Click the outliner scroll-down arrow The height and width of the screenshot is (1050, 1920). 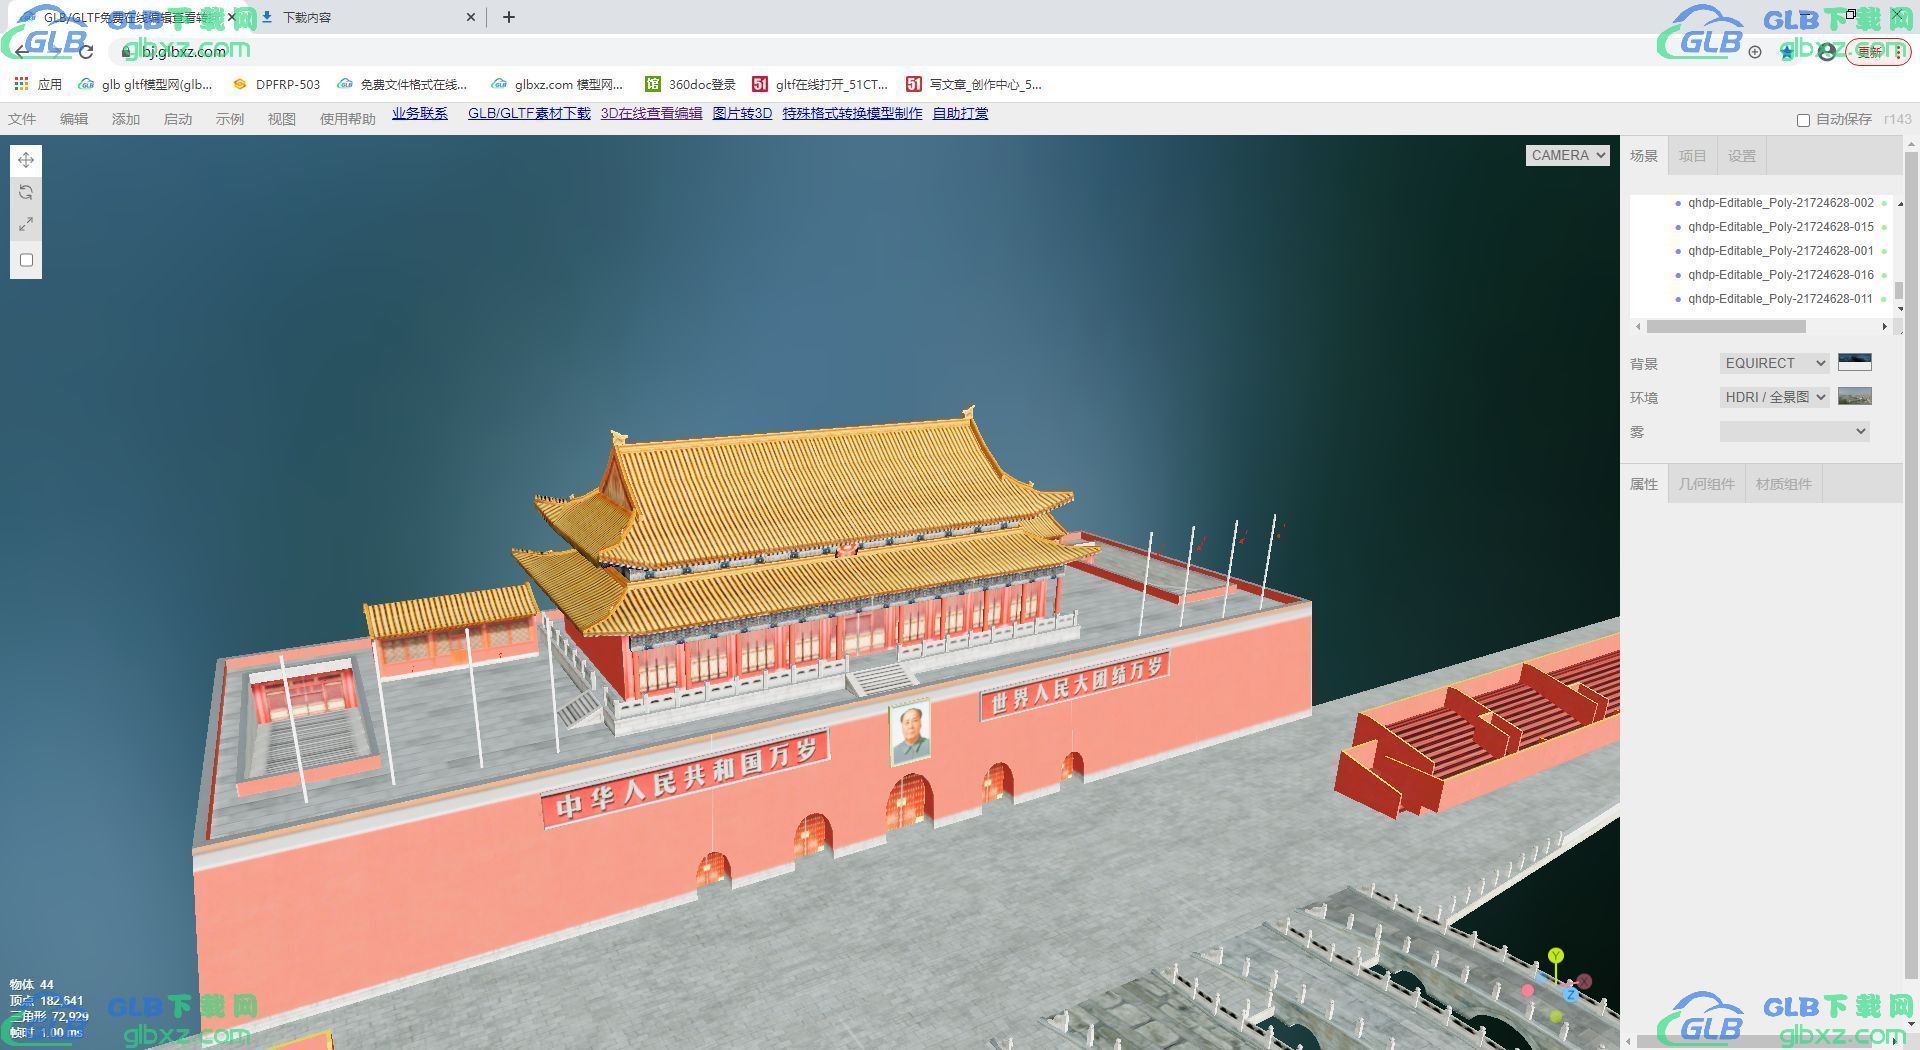tap(1900, 311)
